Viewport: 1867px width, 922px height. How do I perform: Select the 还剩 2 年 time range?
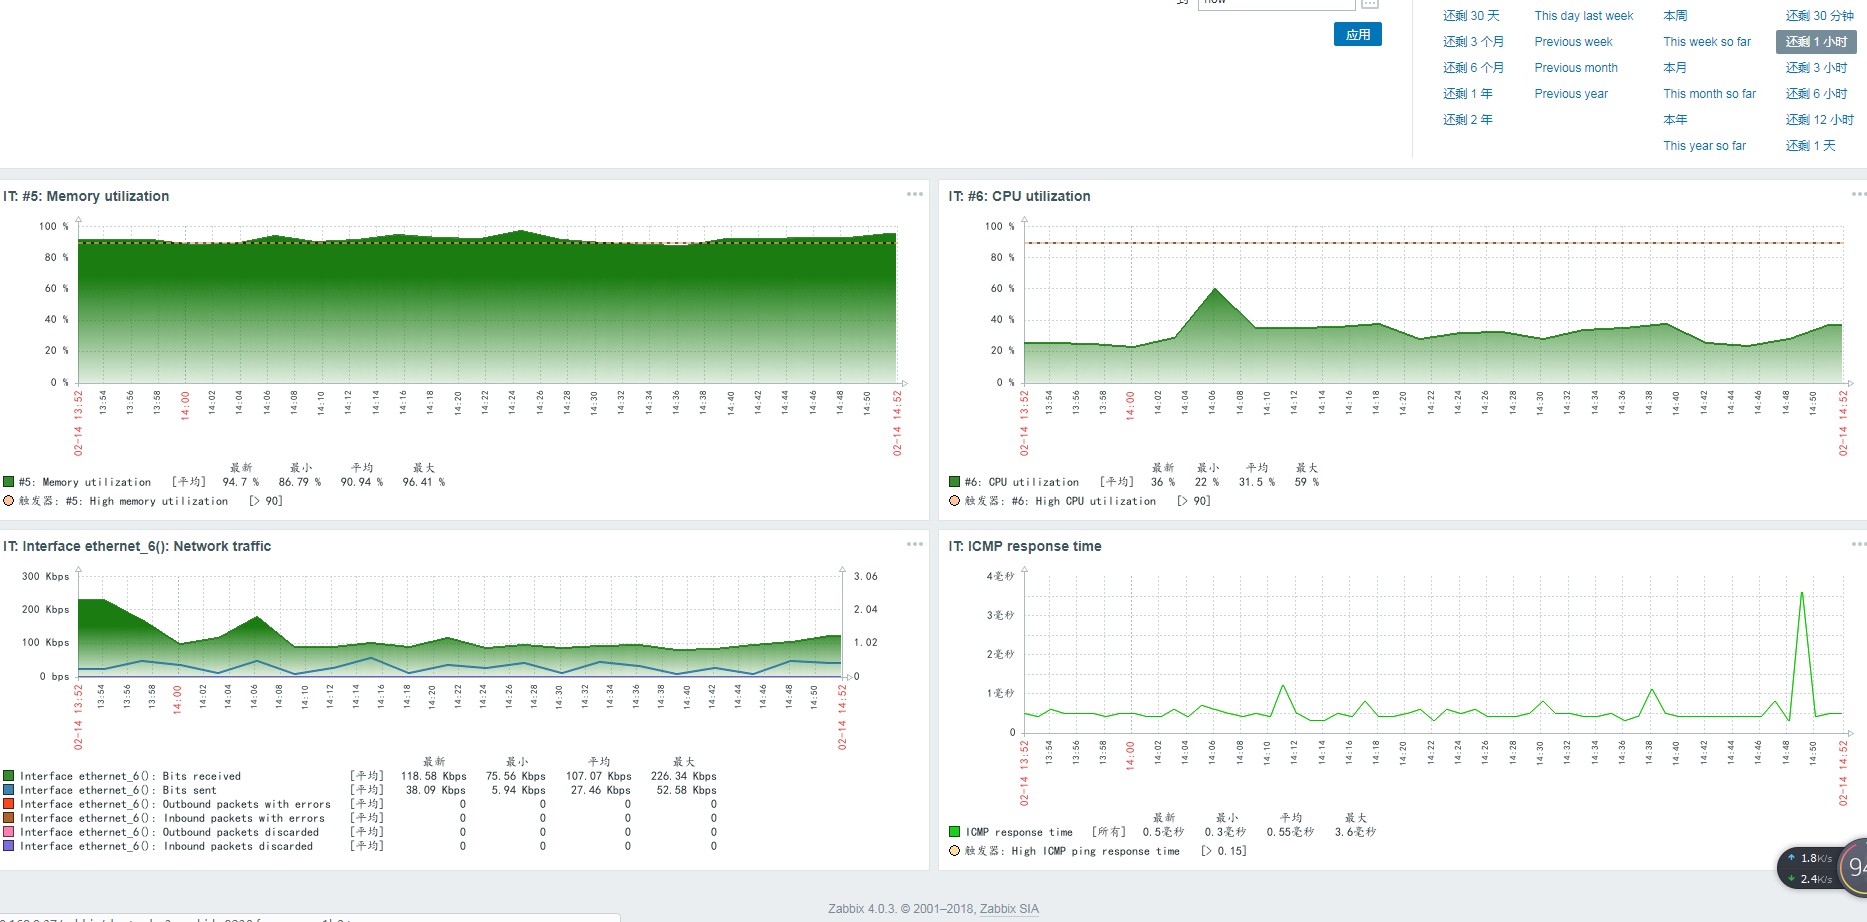[1468, 120]
